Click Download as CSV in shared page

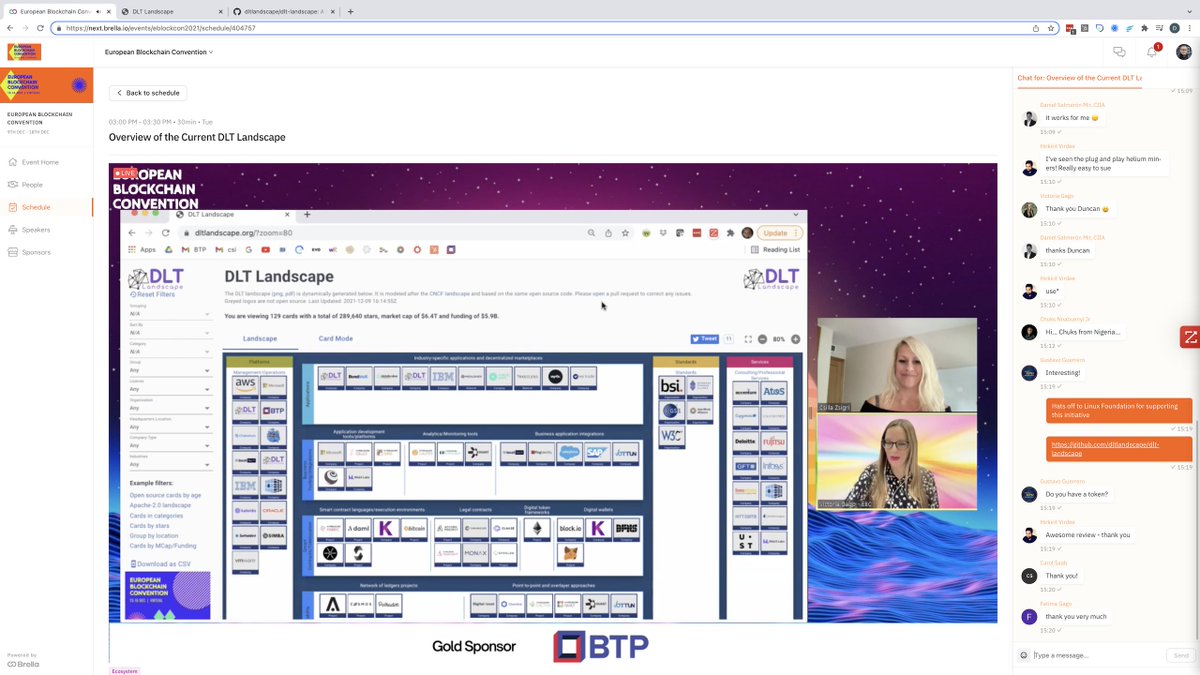161,563
